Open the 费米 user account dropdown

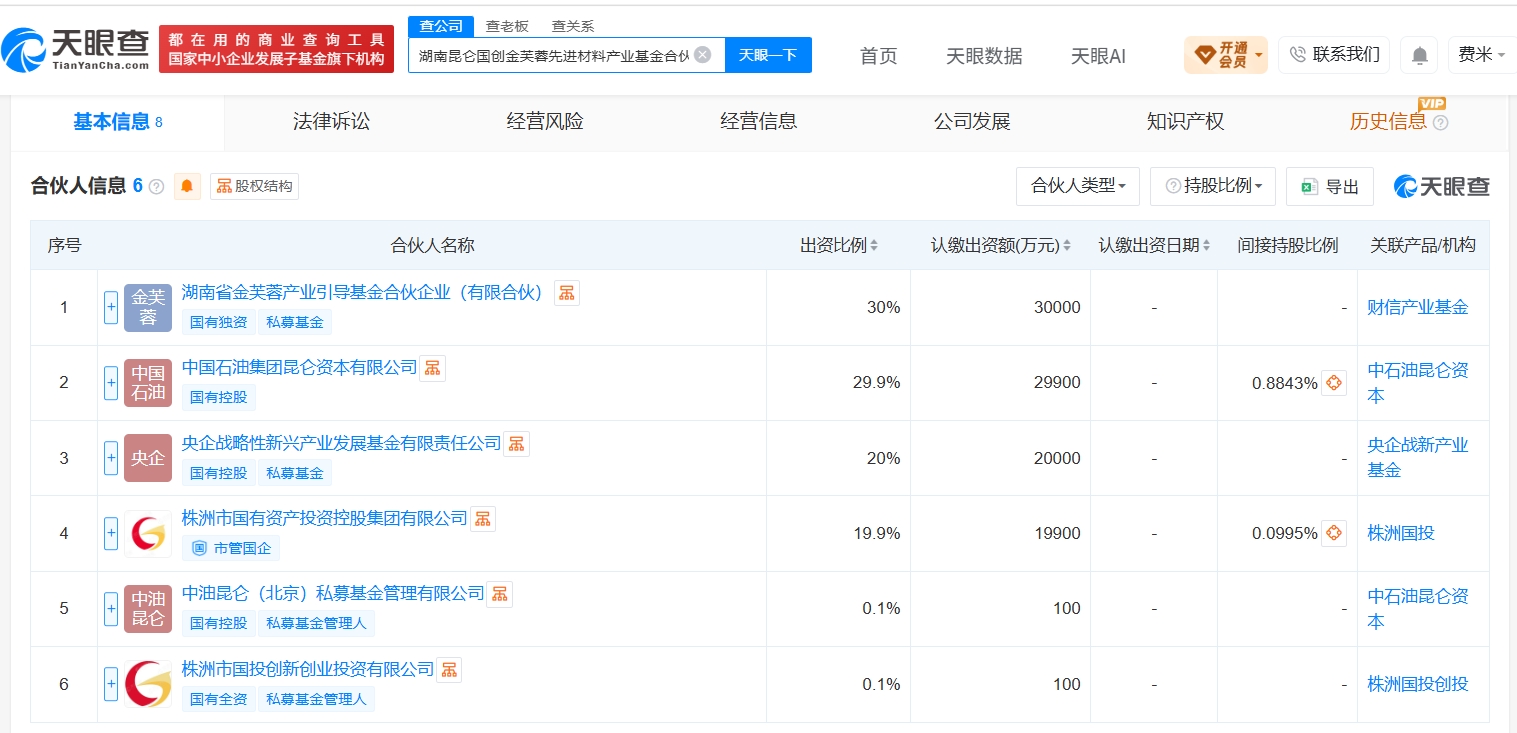[x=1480, y=55]
